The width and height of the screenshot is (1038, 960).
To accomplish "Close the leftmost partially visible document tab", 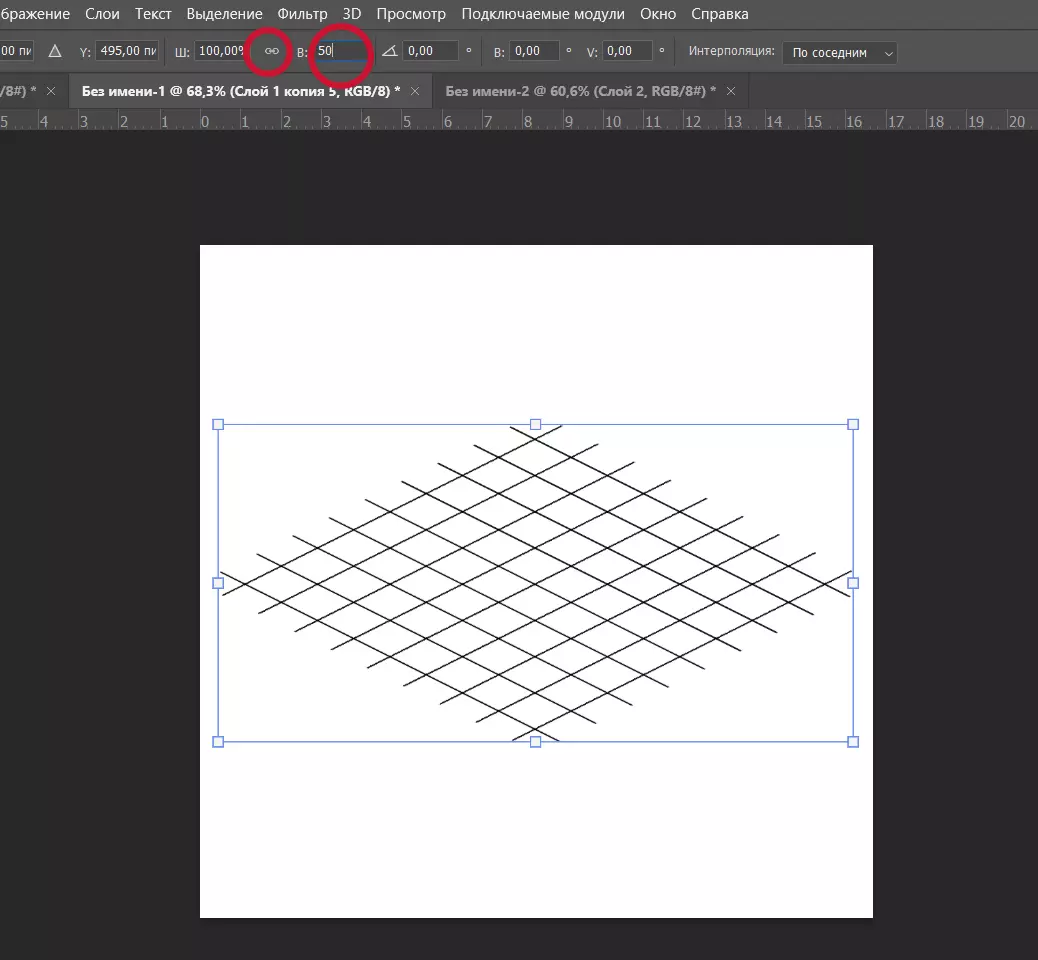I will [x=51, y=91].
